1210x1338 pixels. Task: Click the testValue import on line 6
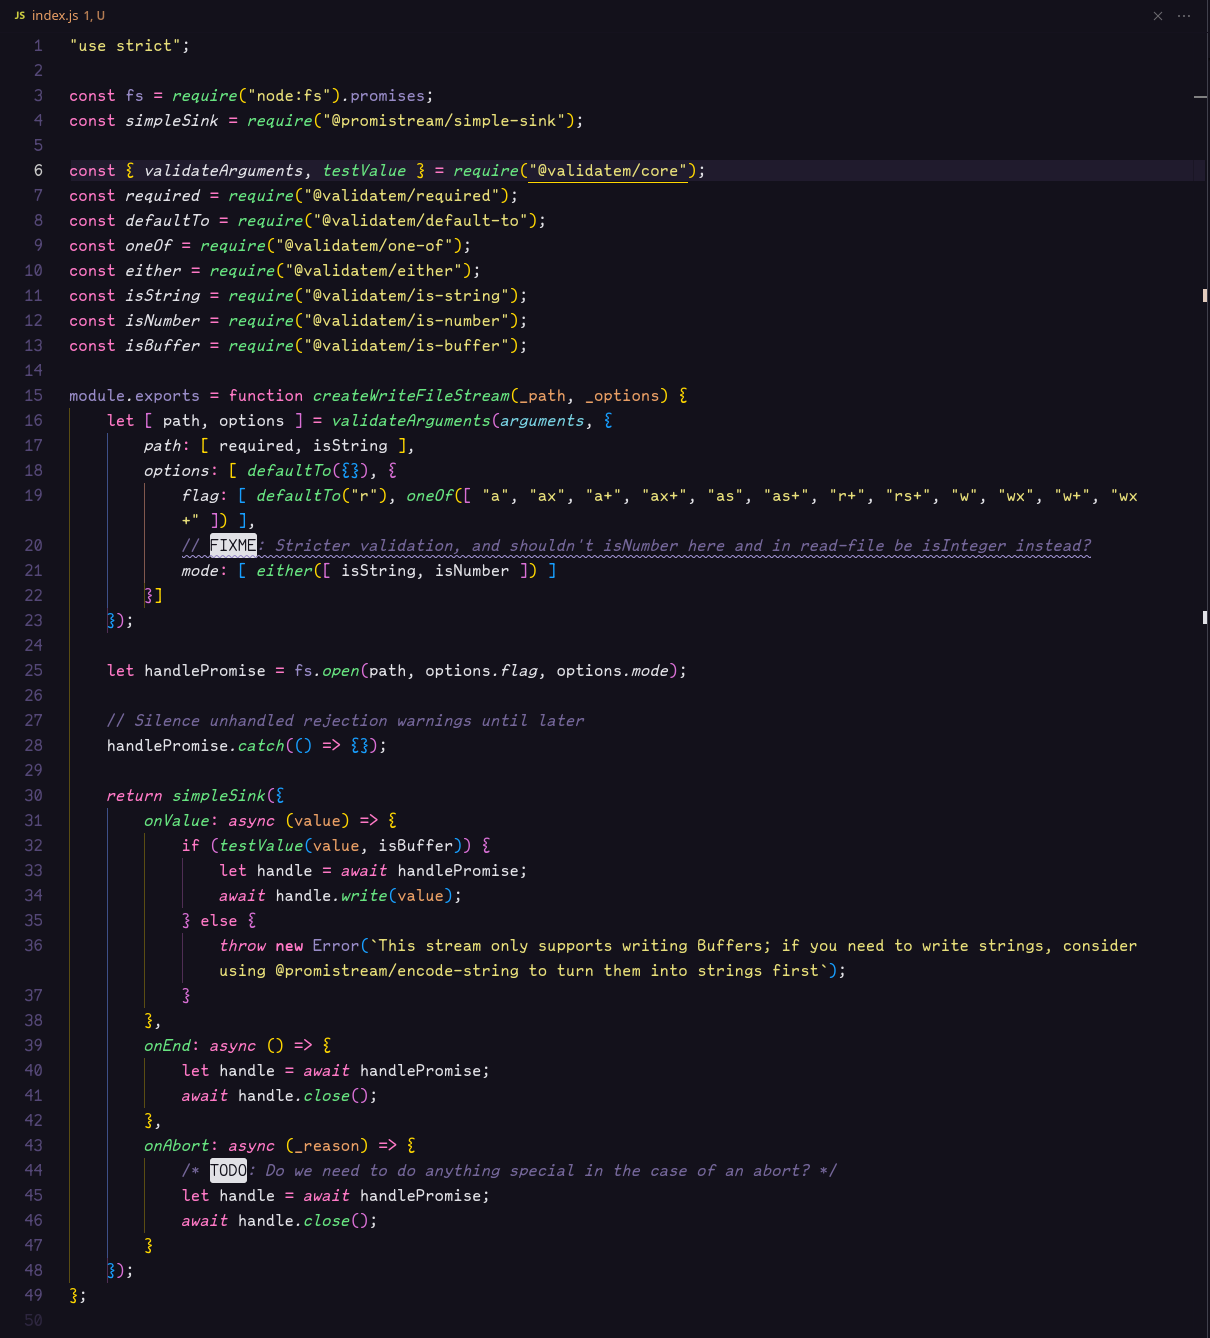click(364, 170)
